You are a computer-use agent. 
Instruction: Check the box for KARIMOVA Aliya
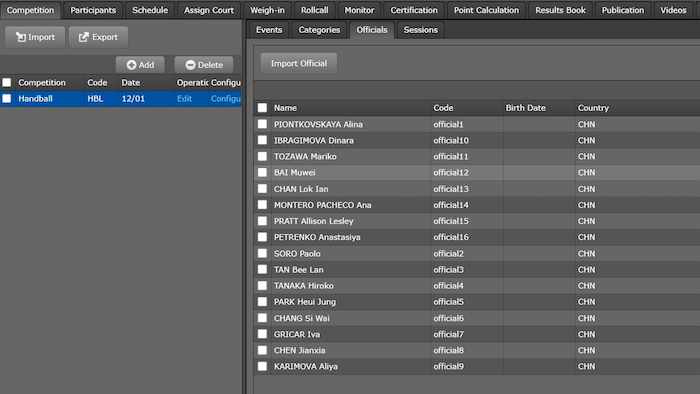[x=262, y=366]
